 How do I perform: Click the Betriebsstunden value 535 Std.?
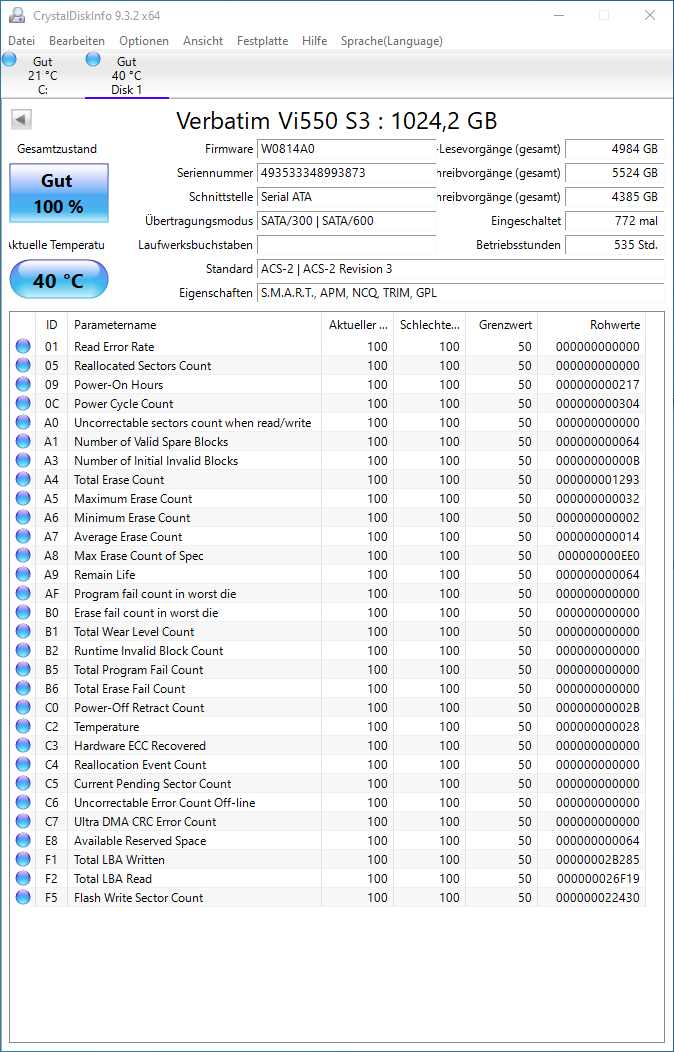pos(615,245)
